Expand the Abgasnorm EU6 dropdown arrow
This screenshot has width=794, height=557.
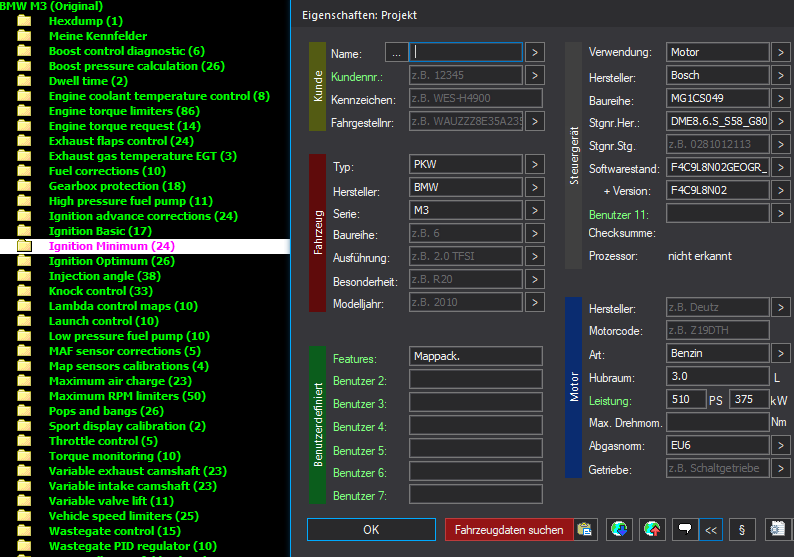[781, 445]
